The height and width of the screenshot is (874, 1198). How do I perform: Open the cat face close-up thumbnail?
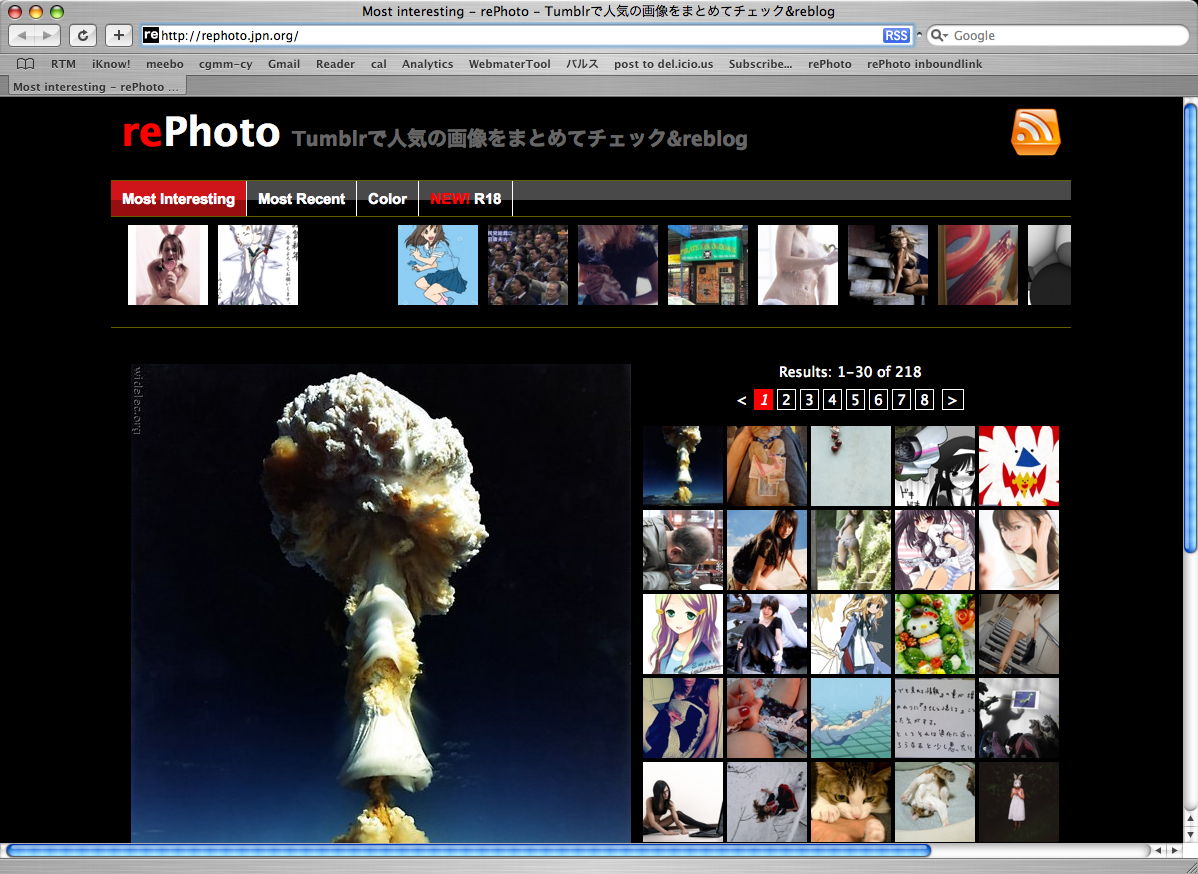pos(851,802)
